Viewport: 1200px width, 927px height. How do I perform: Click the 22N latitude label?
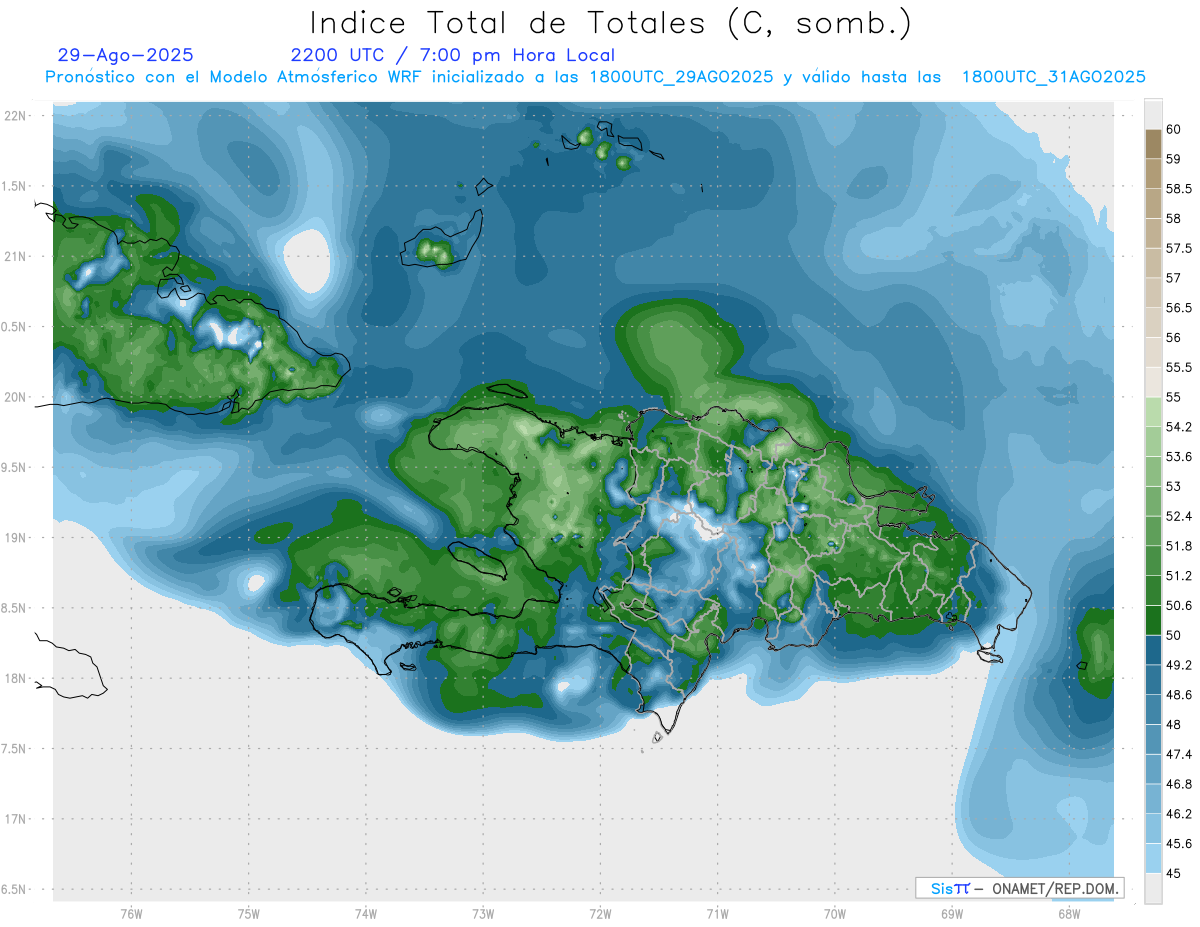pos(14,115)
